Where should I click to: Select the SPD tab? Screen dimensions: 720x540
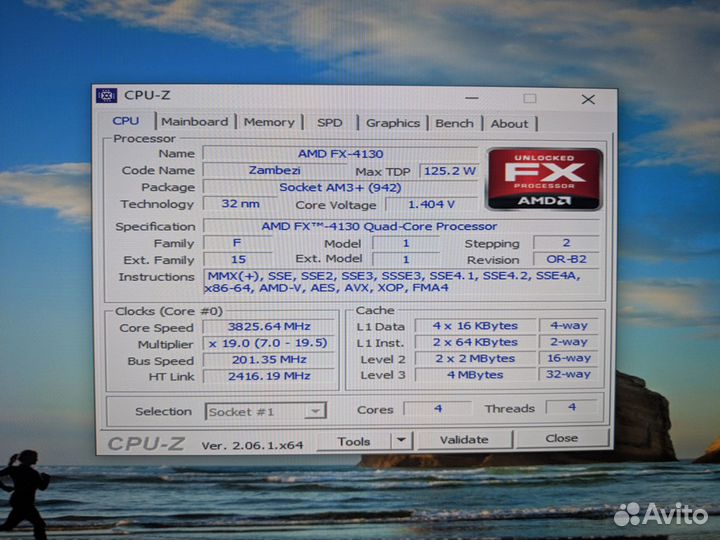[330, 123]
